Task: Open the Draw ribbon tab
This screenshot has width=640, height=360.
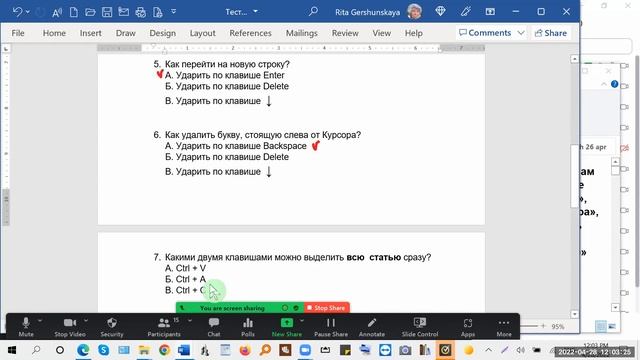Action: pyautogui.click(x=125, y=33)
